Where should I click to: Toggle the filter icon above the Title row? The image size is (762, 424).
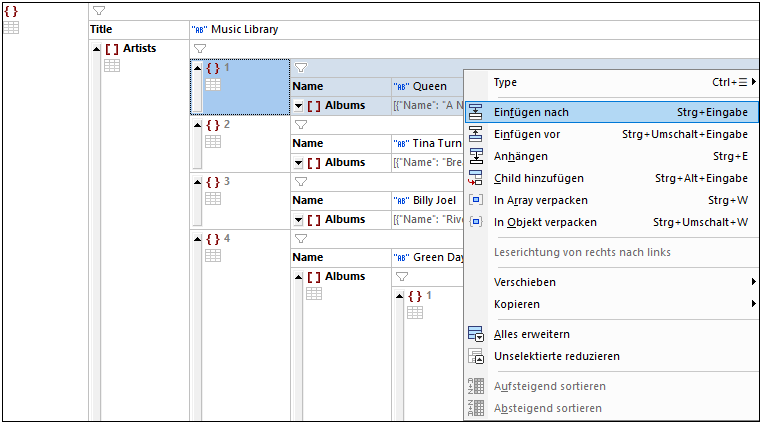(x=99, y=11)
